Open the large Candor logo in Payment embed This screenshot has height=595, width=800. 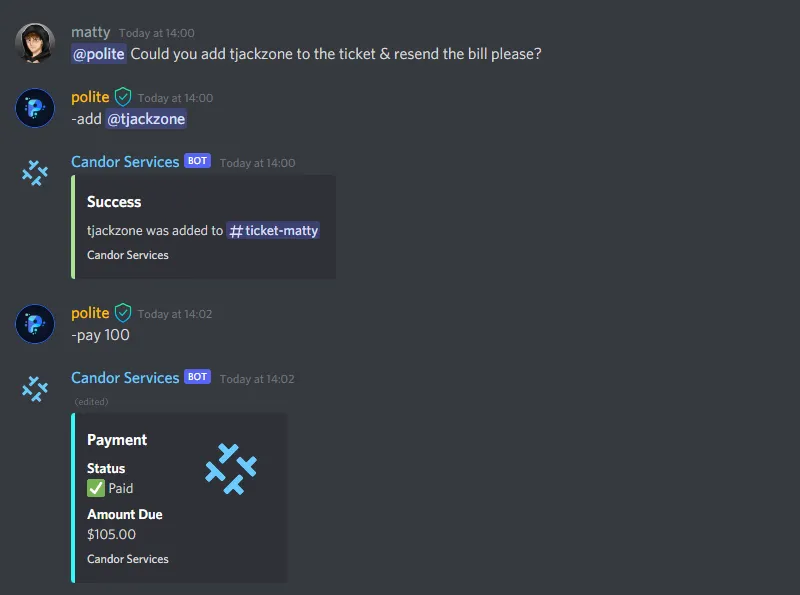(x=231, y=468)
